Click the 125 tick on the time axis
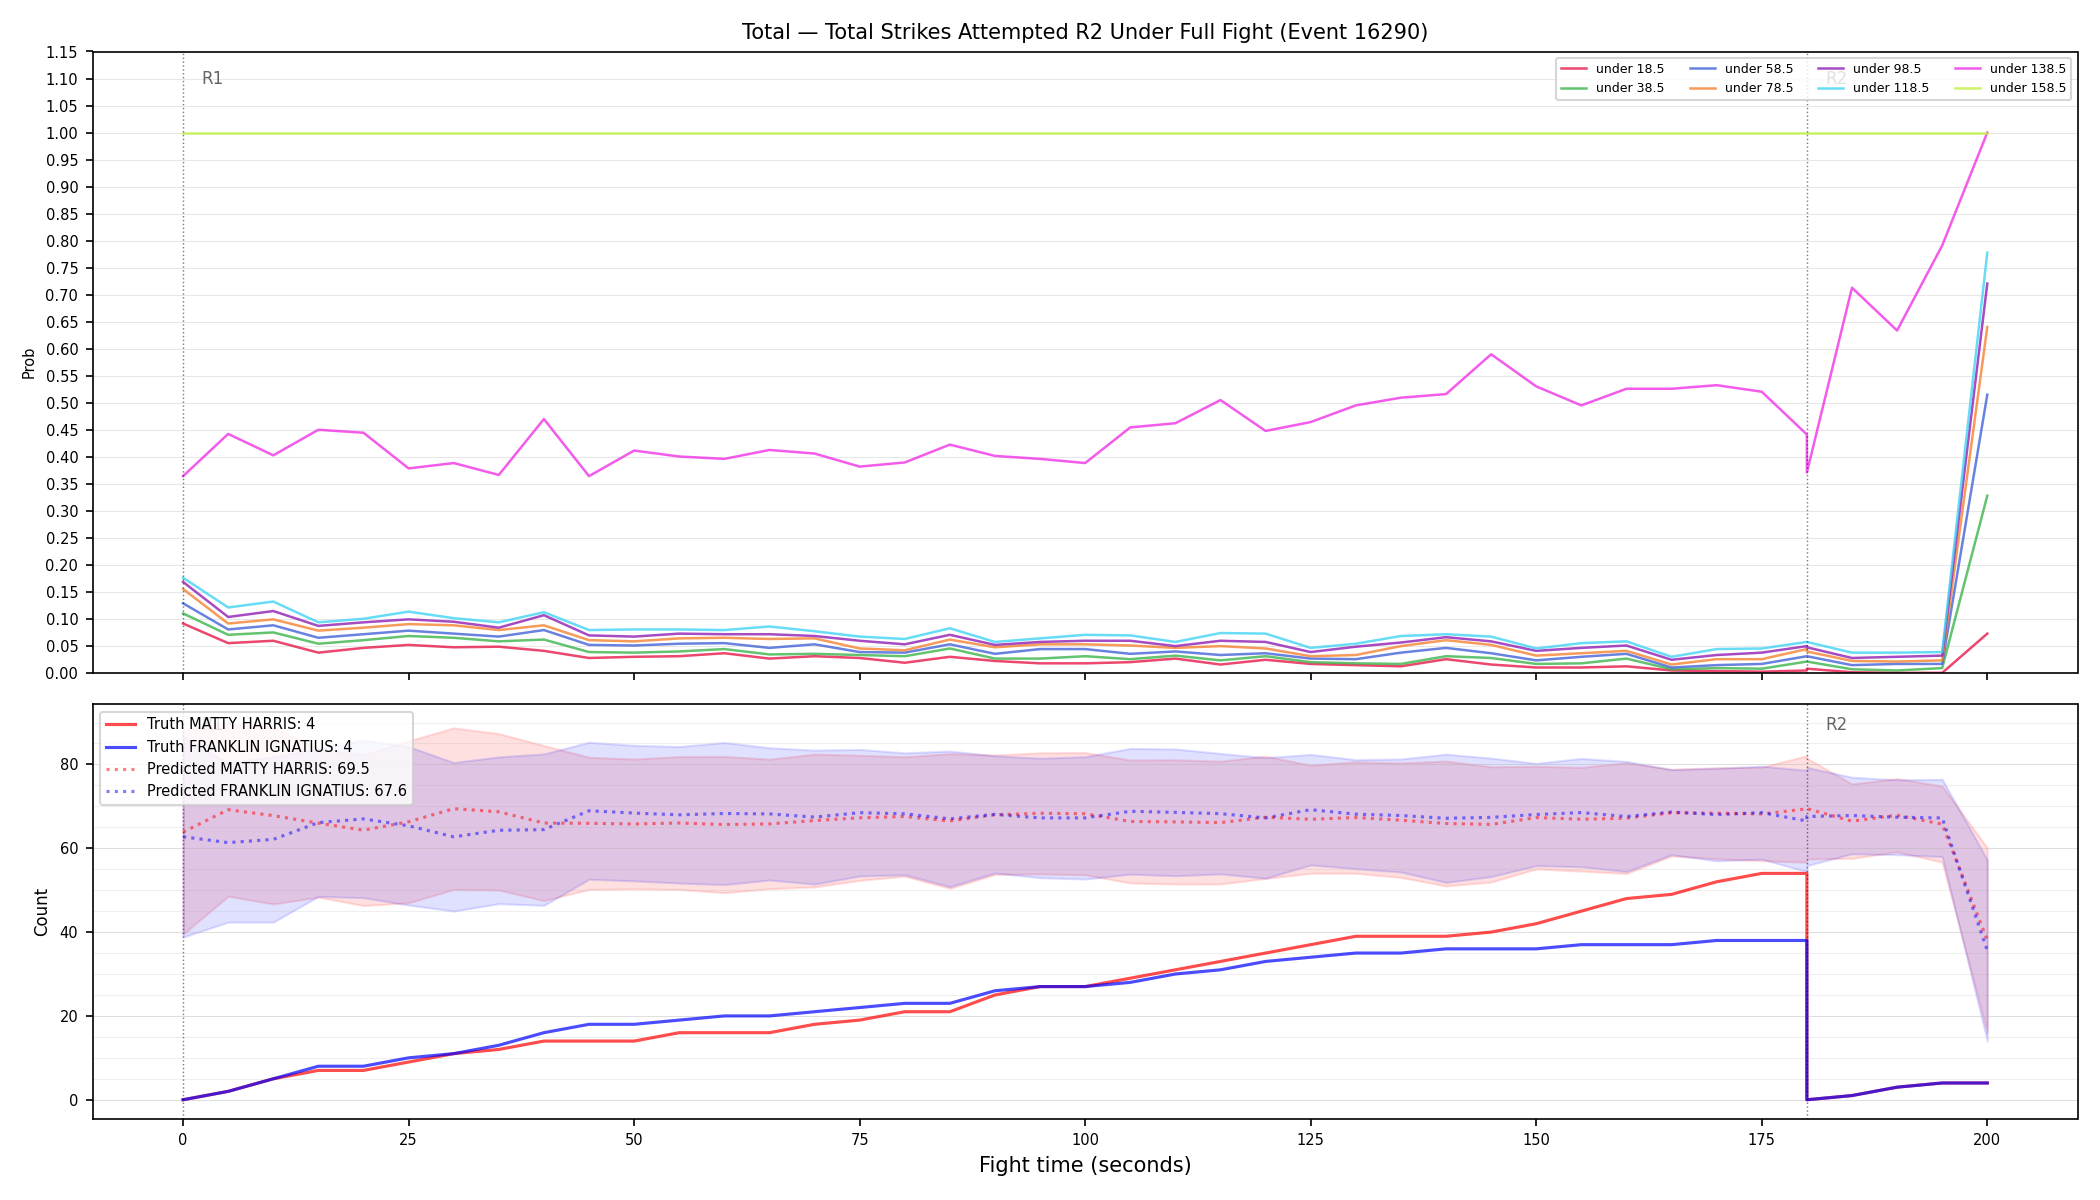 (1310, 1138)
